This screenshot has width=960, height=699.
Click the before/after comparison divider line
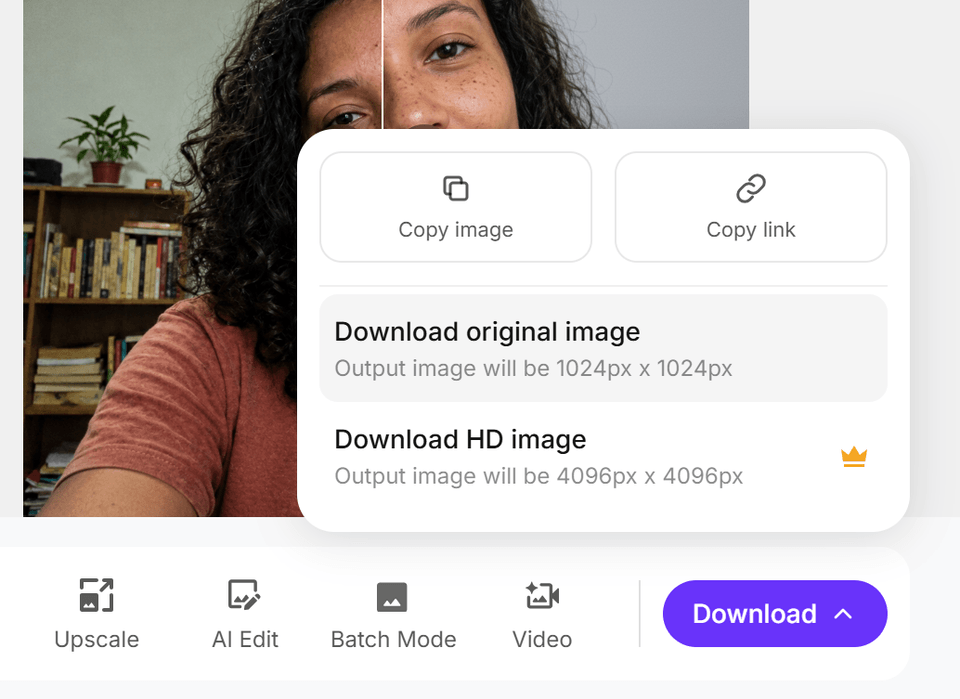pos(382,64)
